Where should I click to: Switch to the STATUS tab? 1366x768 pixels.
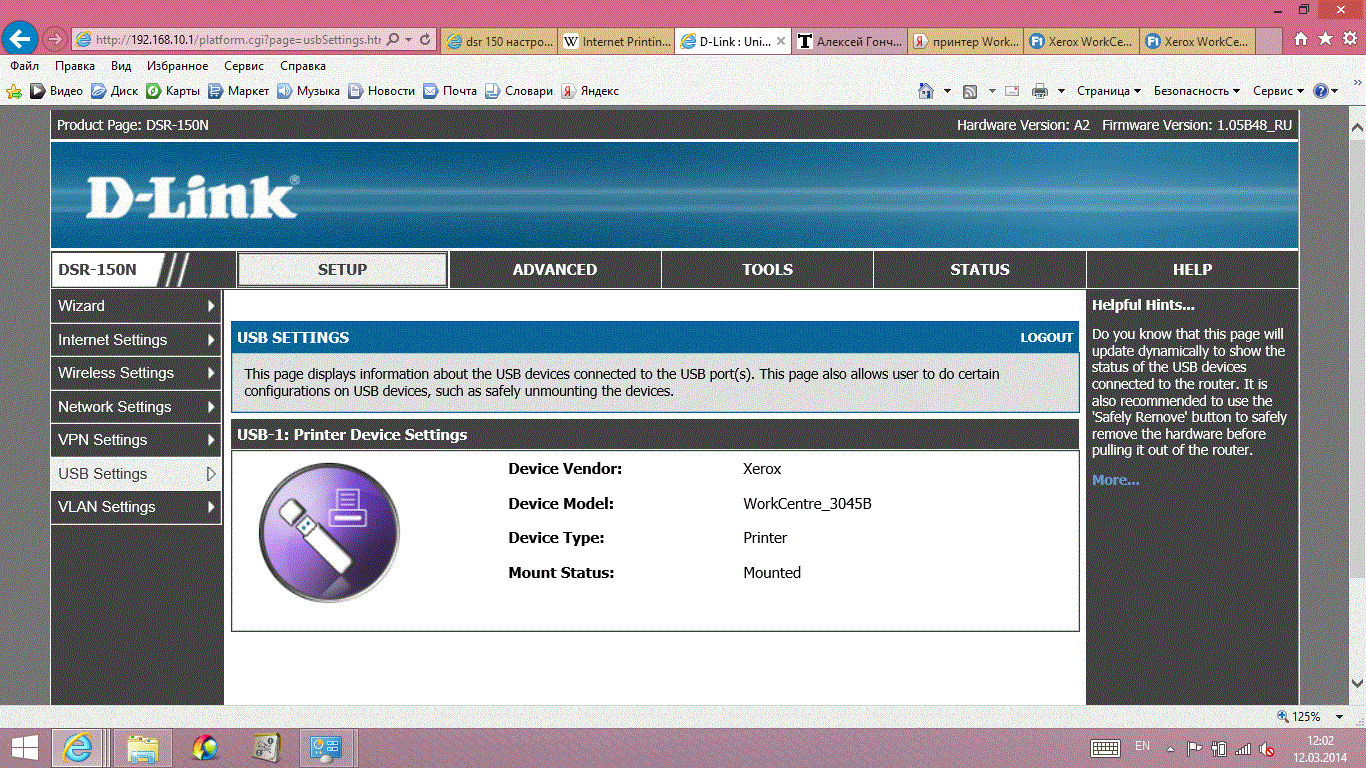pyautogui.click(x=980, y=270)
